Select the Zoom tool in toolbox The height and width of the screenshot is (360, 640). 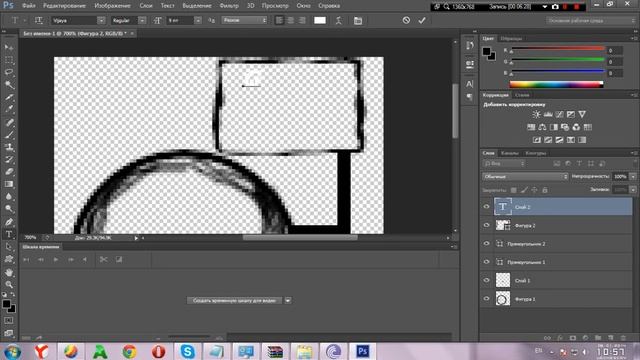pos(9,284)
